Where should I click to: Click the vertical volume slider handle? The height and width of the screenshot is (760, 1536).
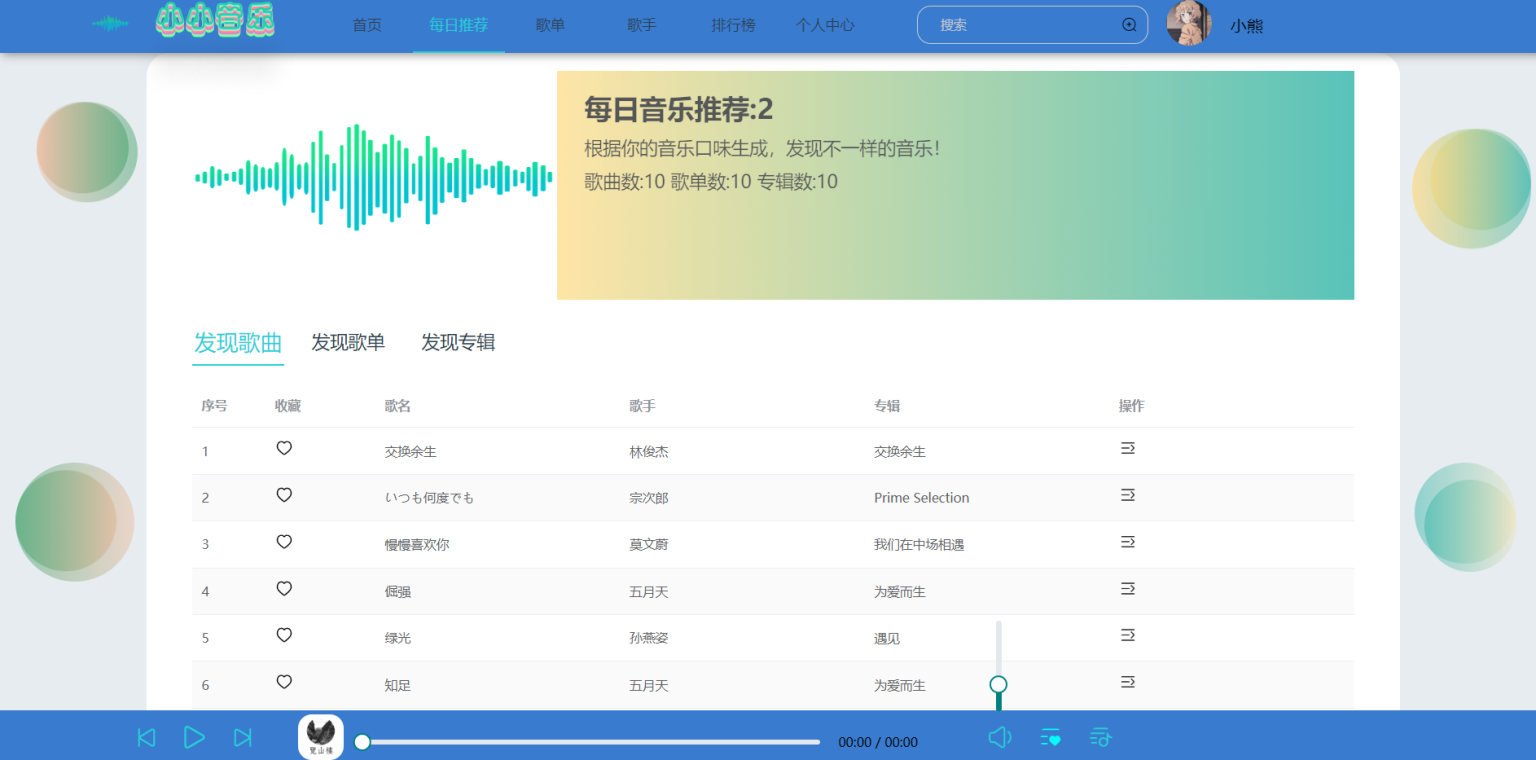(x=998, y=685)
